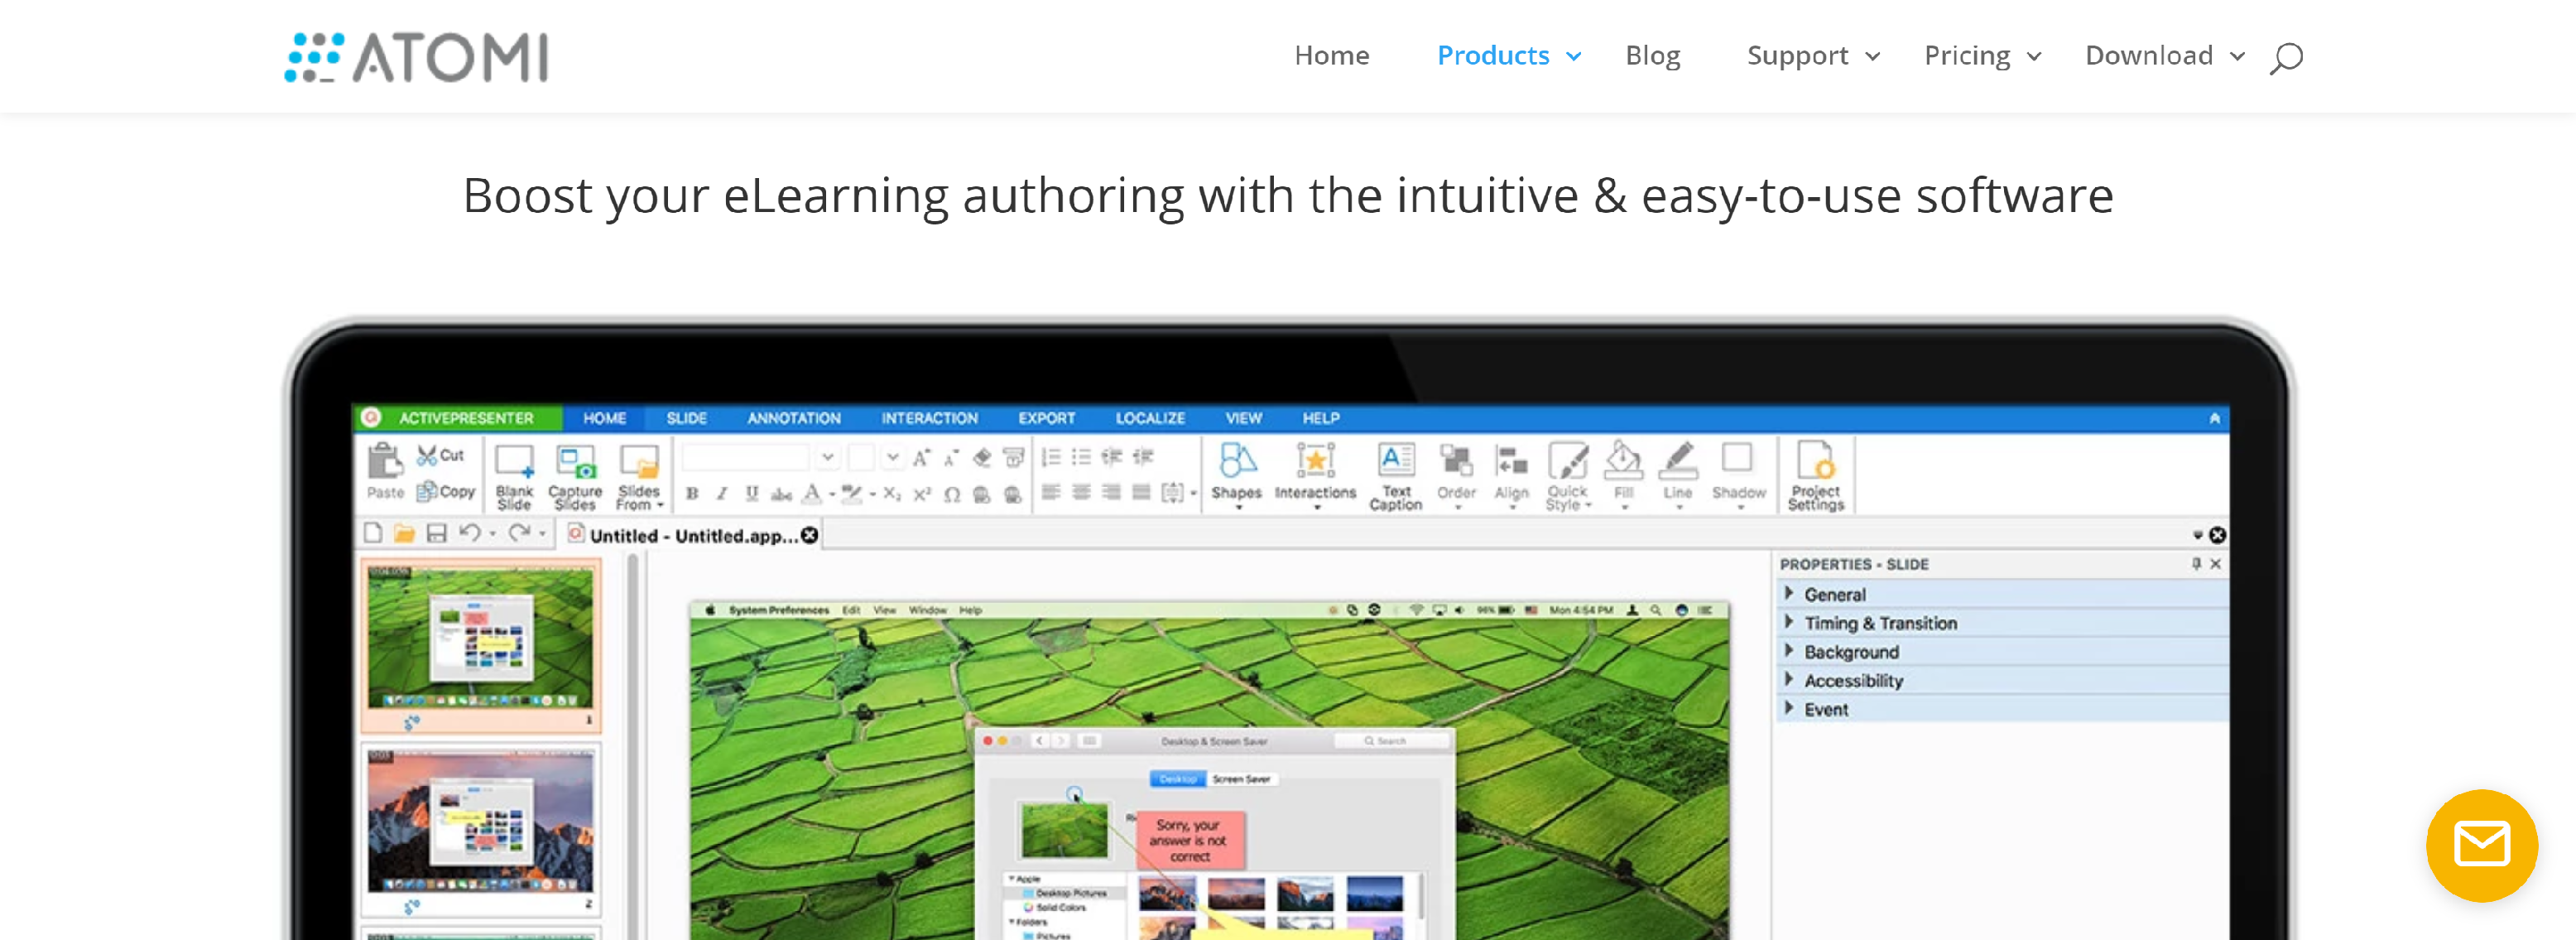This screenshot has width=2576, height=940.
Task: Expand the Timing & Transition section
Action: point(2002,623)
